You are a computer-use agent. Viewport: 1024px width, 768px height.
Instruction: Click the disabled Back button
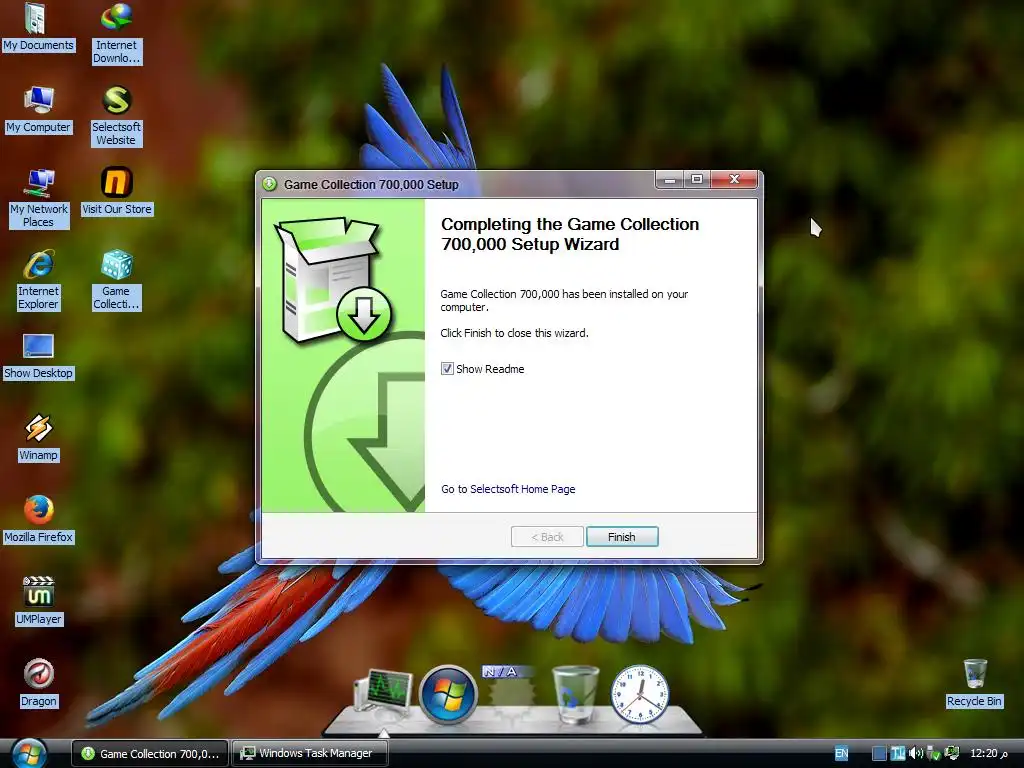pos(547,537)
